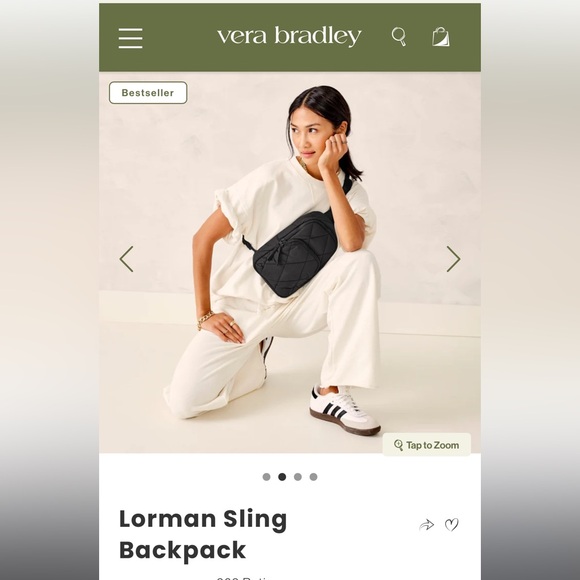Select the first carousel dot

[x=266, y=477]
